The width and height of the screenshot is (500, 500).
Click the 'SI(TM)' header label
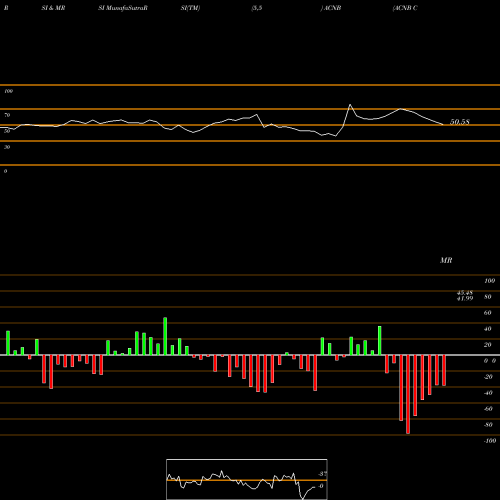(190, 8)
